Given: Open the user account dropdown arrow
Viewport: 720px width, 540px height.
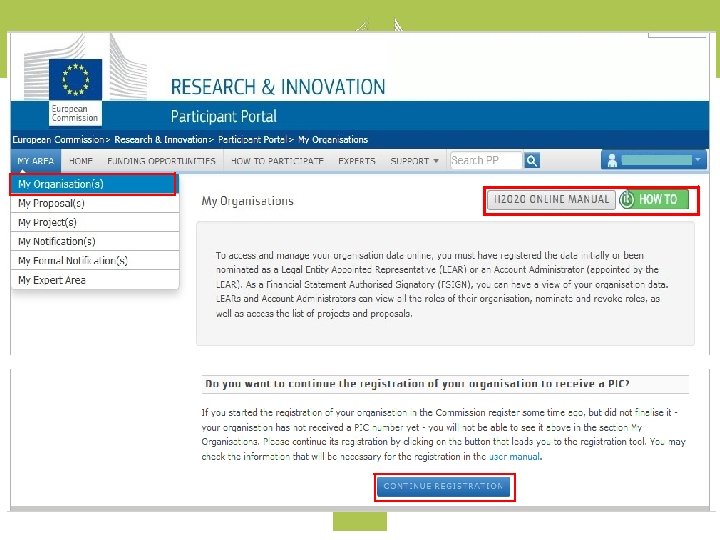Looking at the screenshot, I should tap(698, 160).
